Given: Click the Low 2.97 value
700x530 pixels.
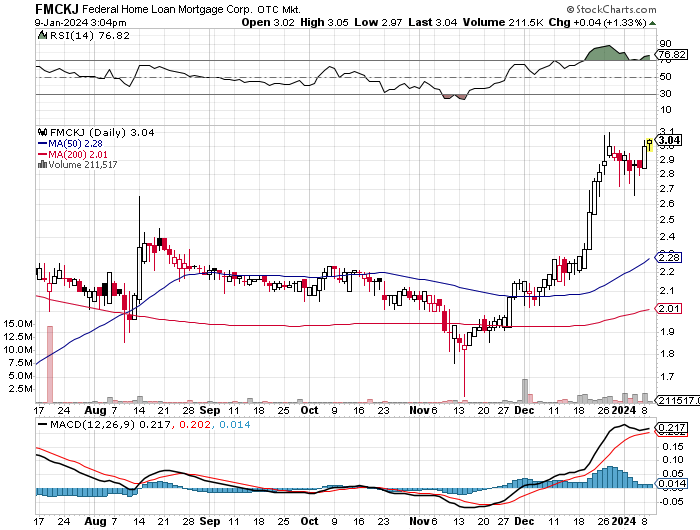Looking at the screenshot, I should pos(379,22).
